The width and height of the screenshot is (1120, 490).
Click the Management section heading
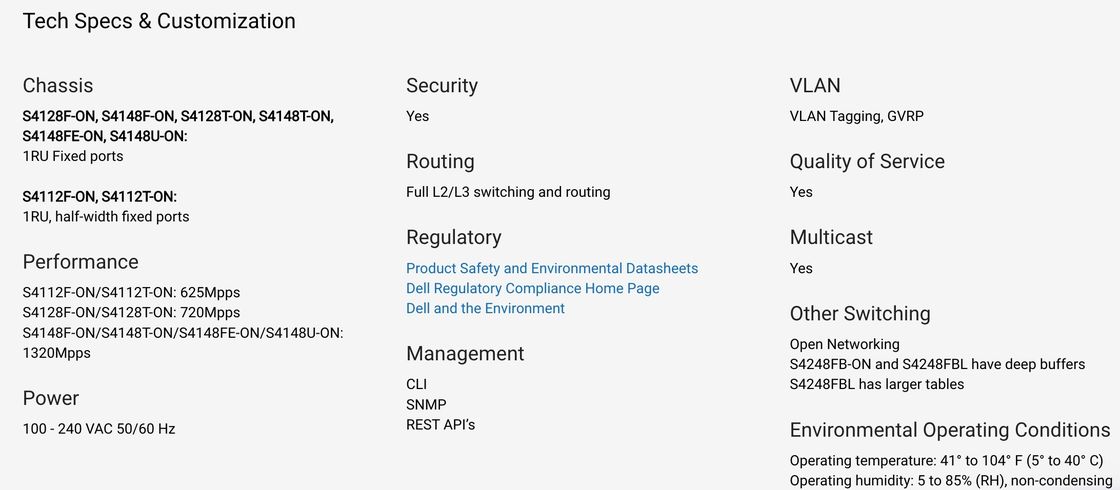pyautogui.click(x=465, y=354)
